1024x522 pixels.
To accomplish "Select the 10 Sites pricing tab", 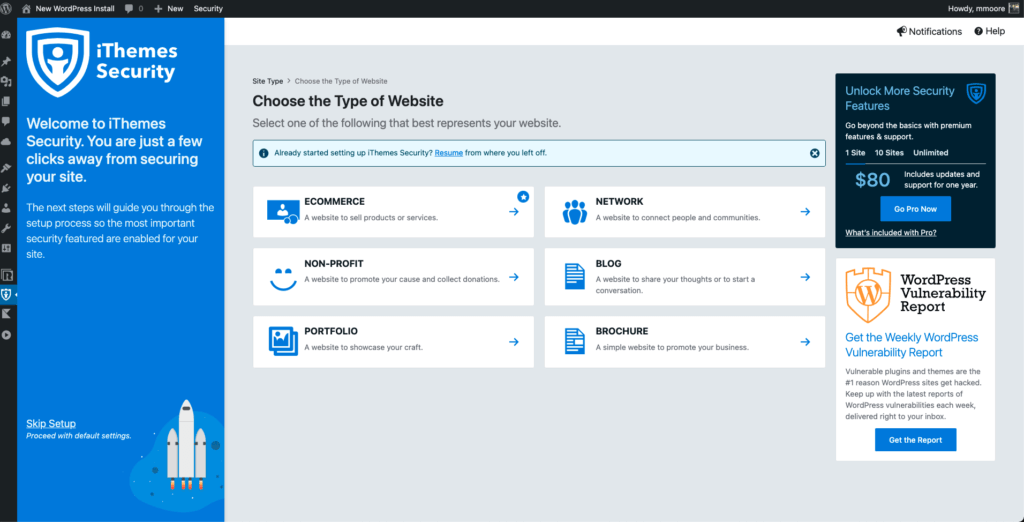I will (x=889, y=153).
